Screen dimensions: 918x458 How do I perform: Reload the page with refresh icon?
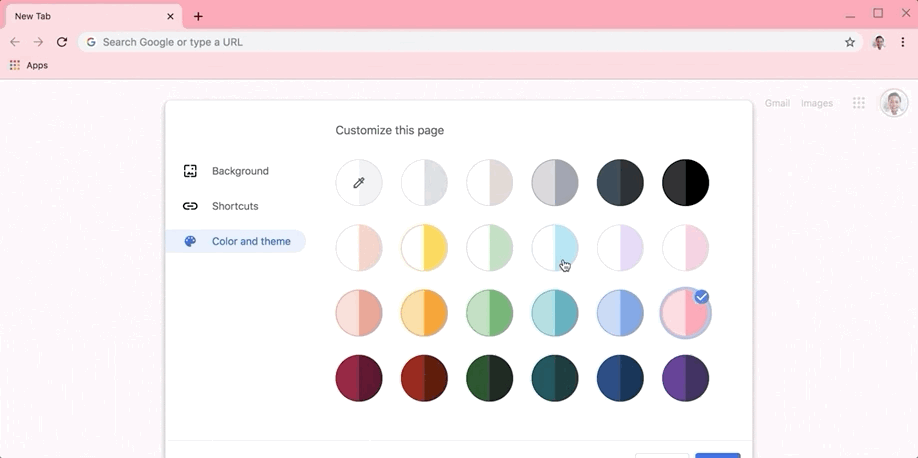coord(62,42)
